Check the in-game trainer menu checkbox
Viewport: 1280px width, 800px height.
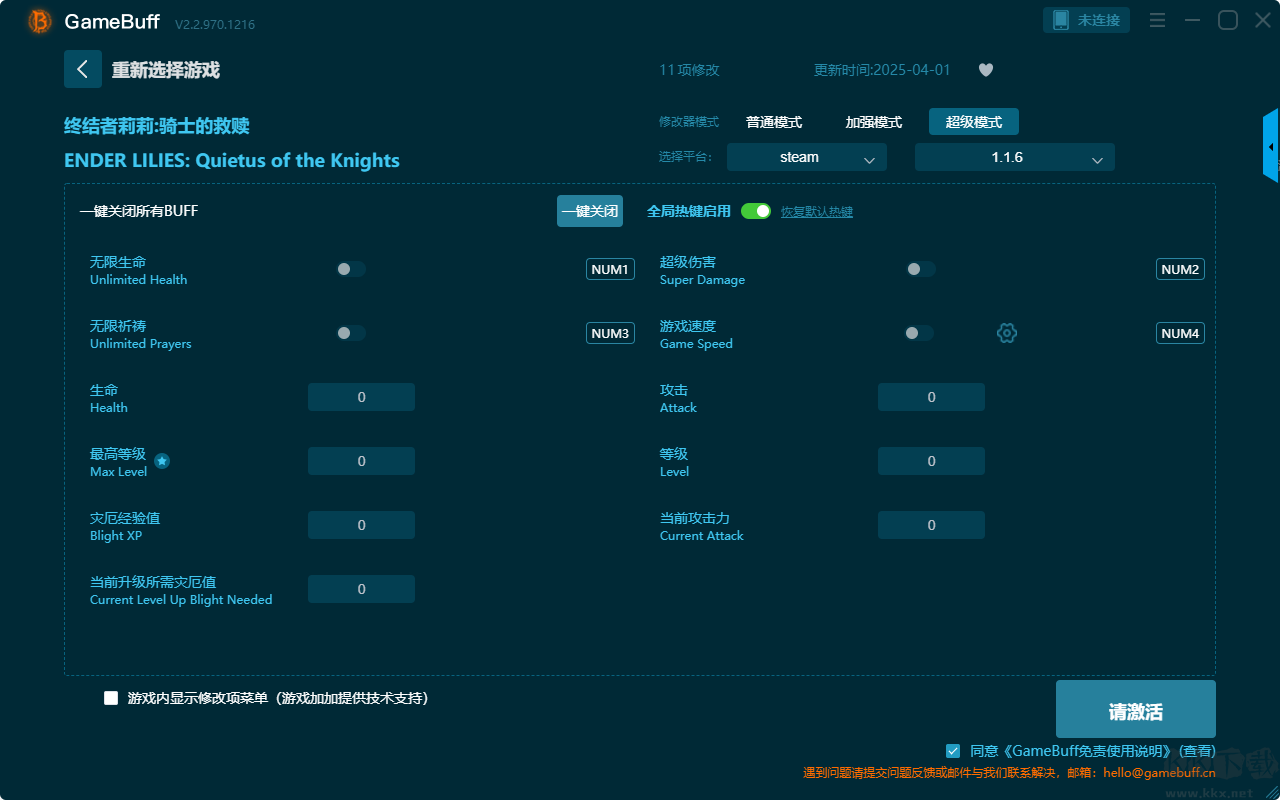point(111,698)
